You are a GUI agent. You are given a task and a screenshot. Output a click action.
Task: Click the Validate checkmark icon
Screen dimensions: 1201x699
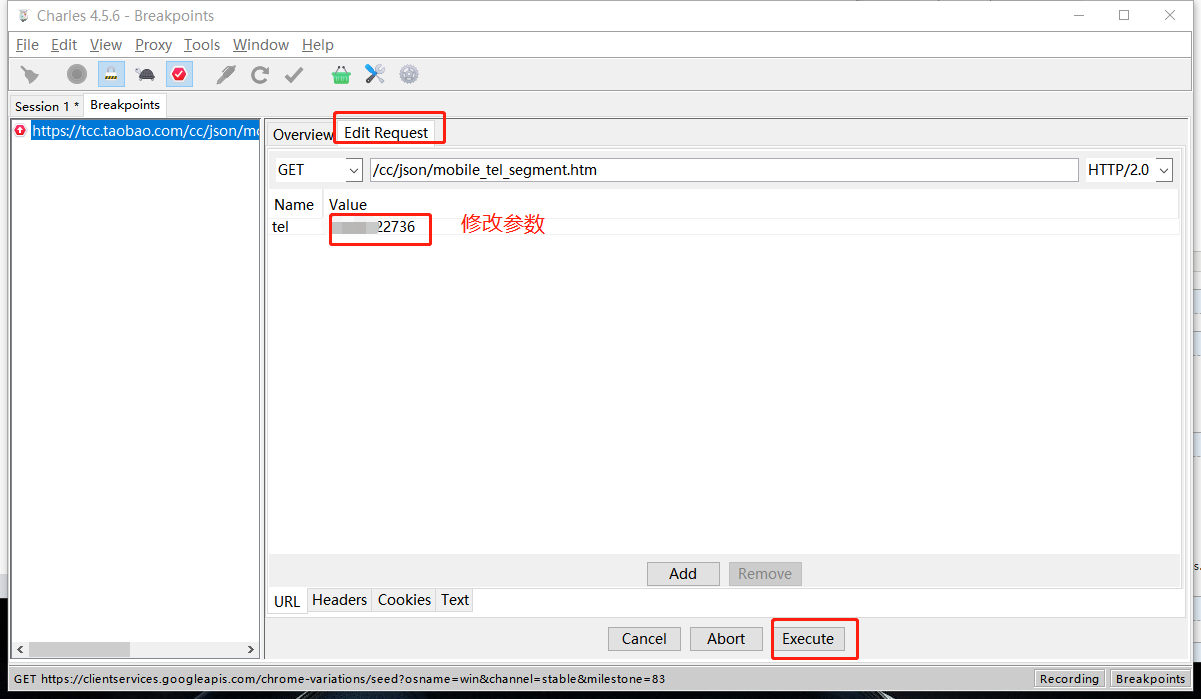(294, 74)
